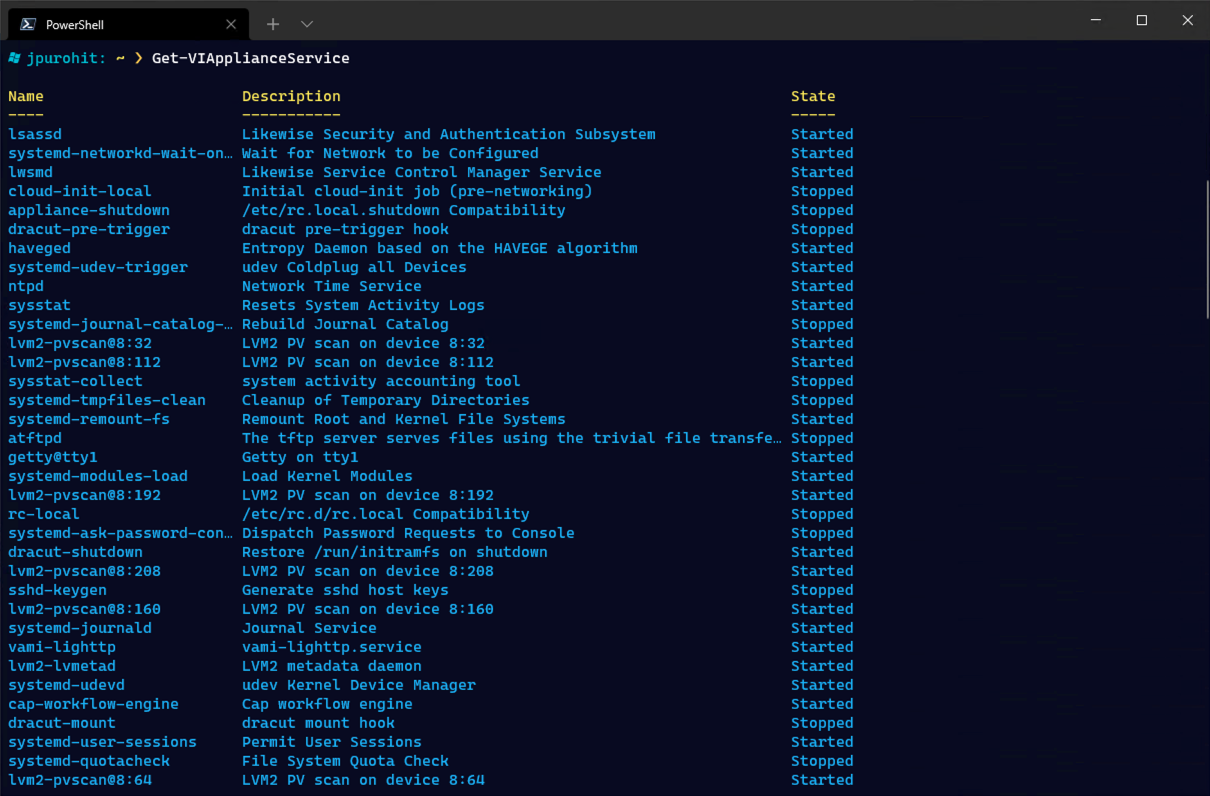Viewport: 1210px width, 796px height.
Task: Click the atftpd service name
Action: 35,438
